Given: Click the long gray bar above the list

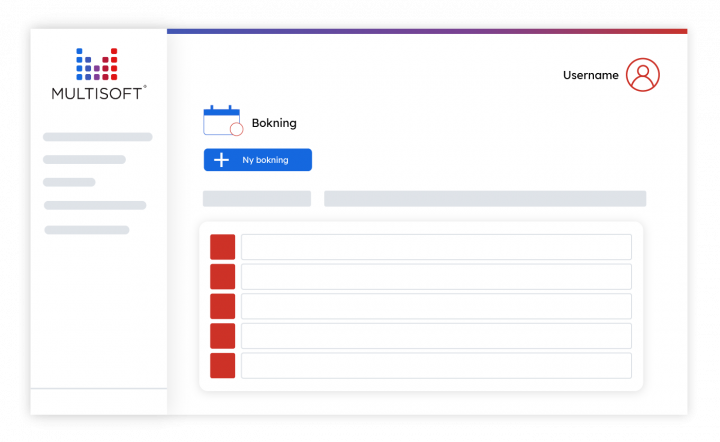Looking at the screenshot, I should pyautogui.click(x=484, y=199).
